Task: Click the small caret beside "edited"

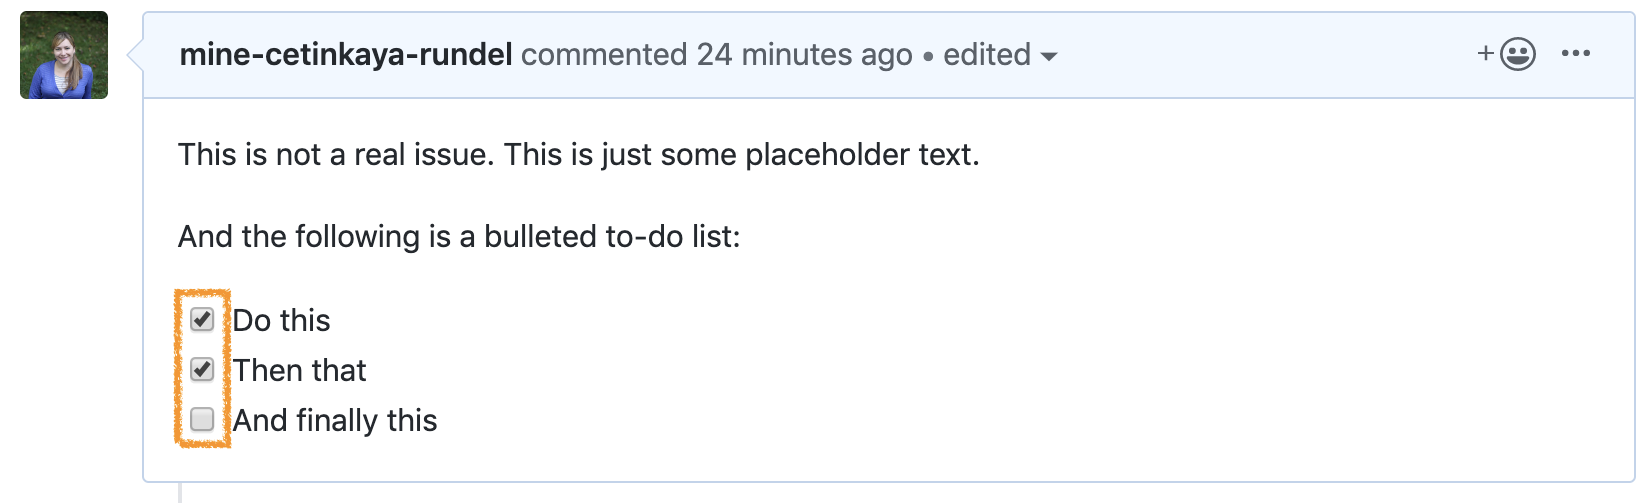Action: tap(1049, 57)
